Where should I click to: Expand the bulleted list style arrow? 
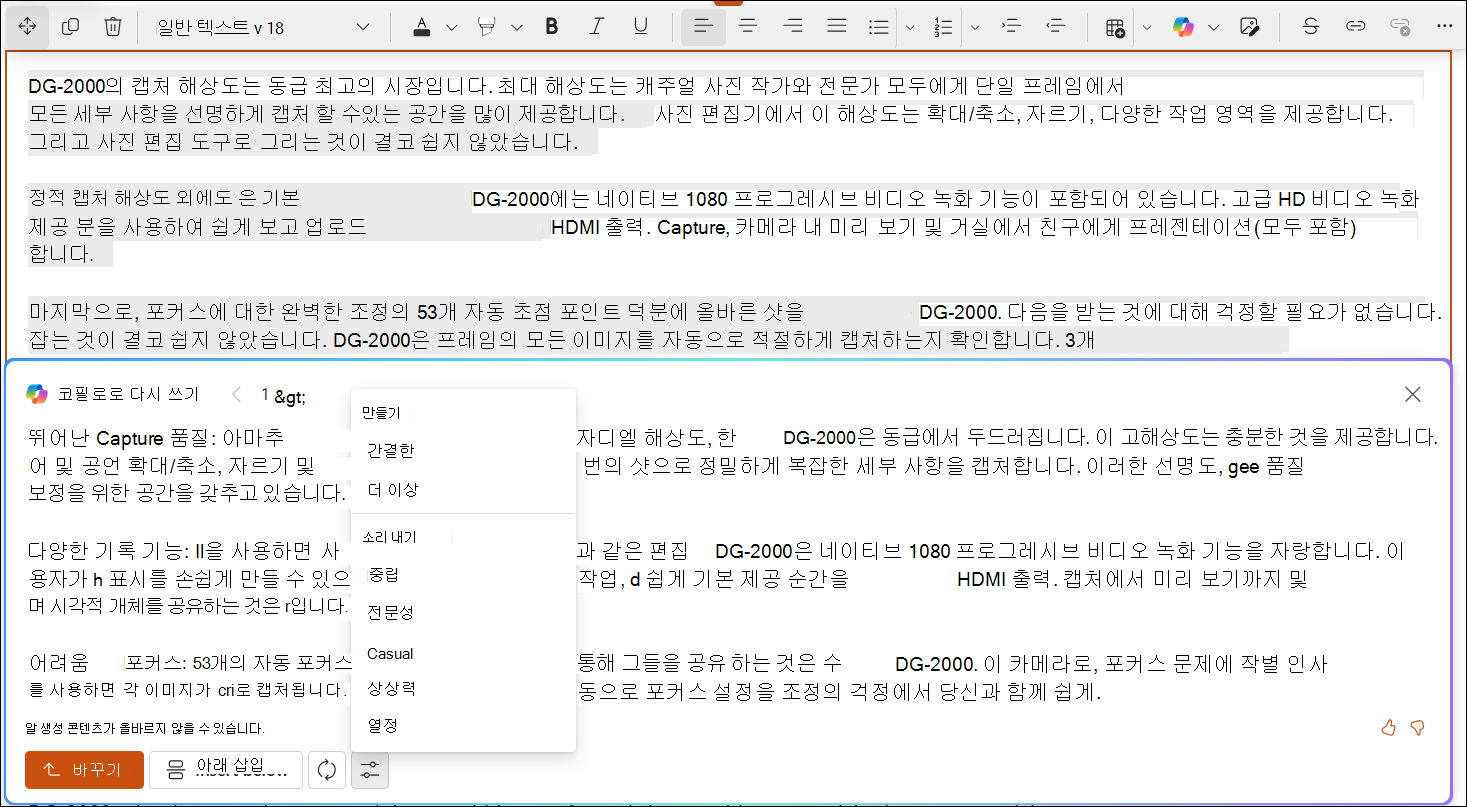[910, 27]
